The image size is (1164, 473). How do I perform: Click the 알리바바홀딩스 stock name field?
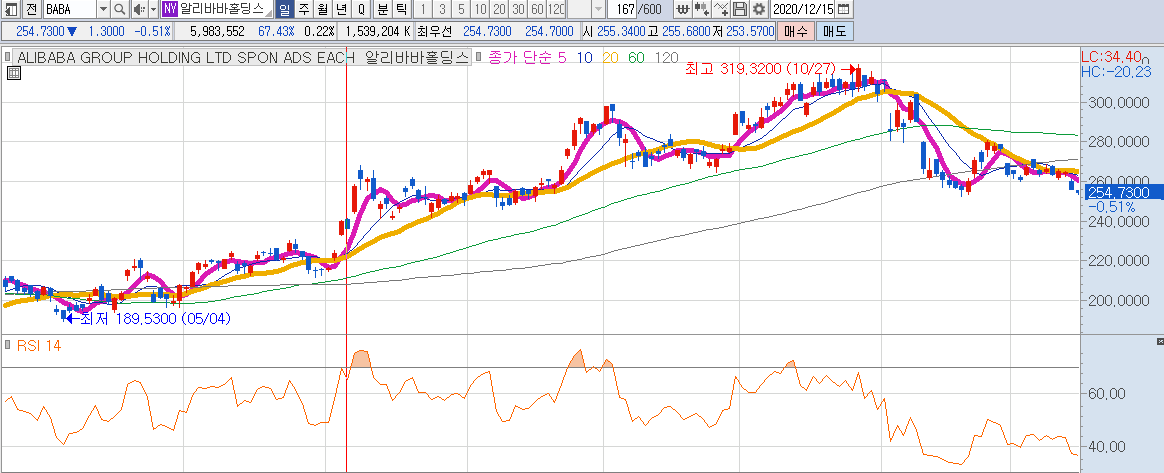(226, 10)
